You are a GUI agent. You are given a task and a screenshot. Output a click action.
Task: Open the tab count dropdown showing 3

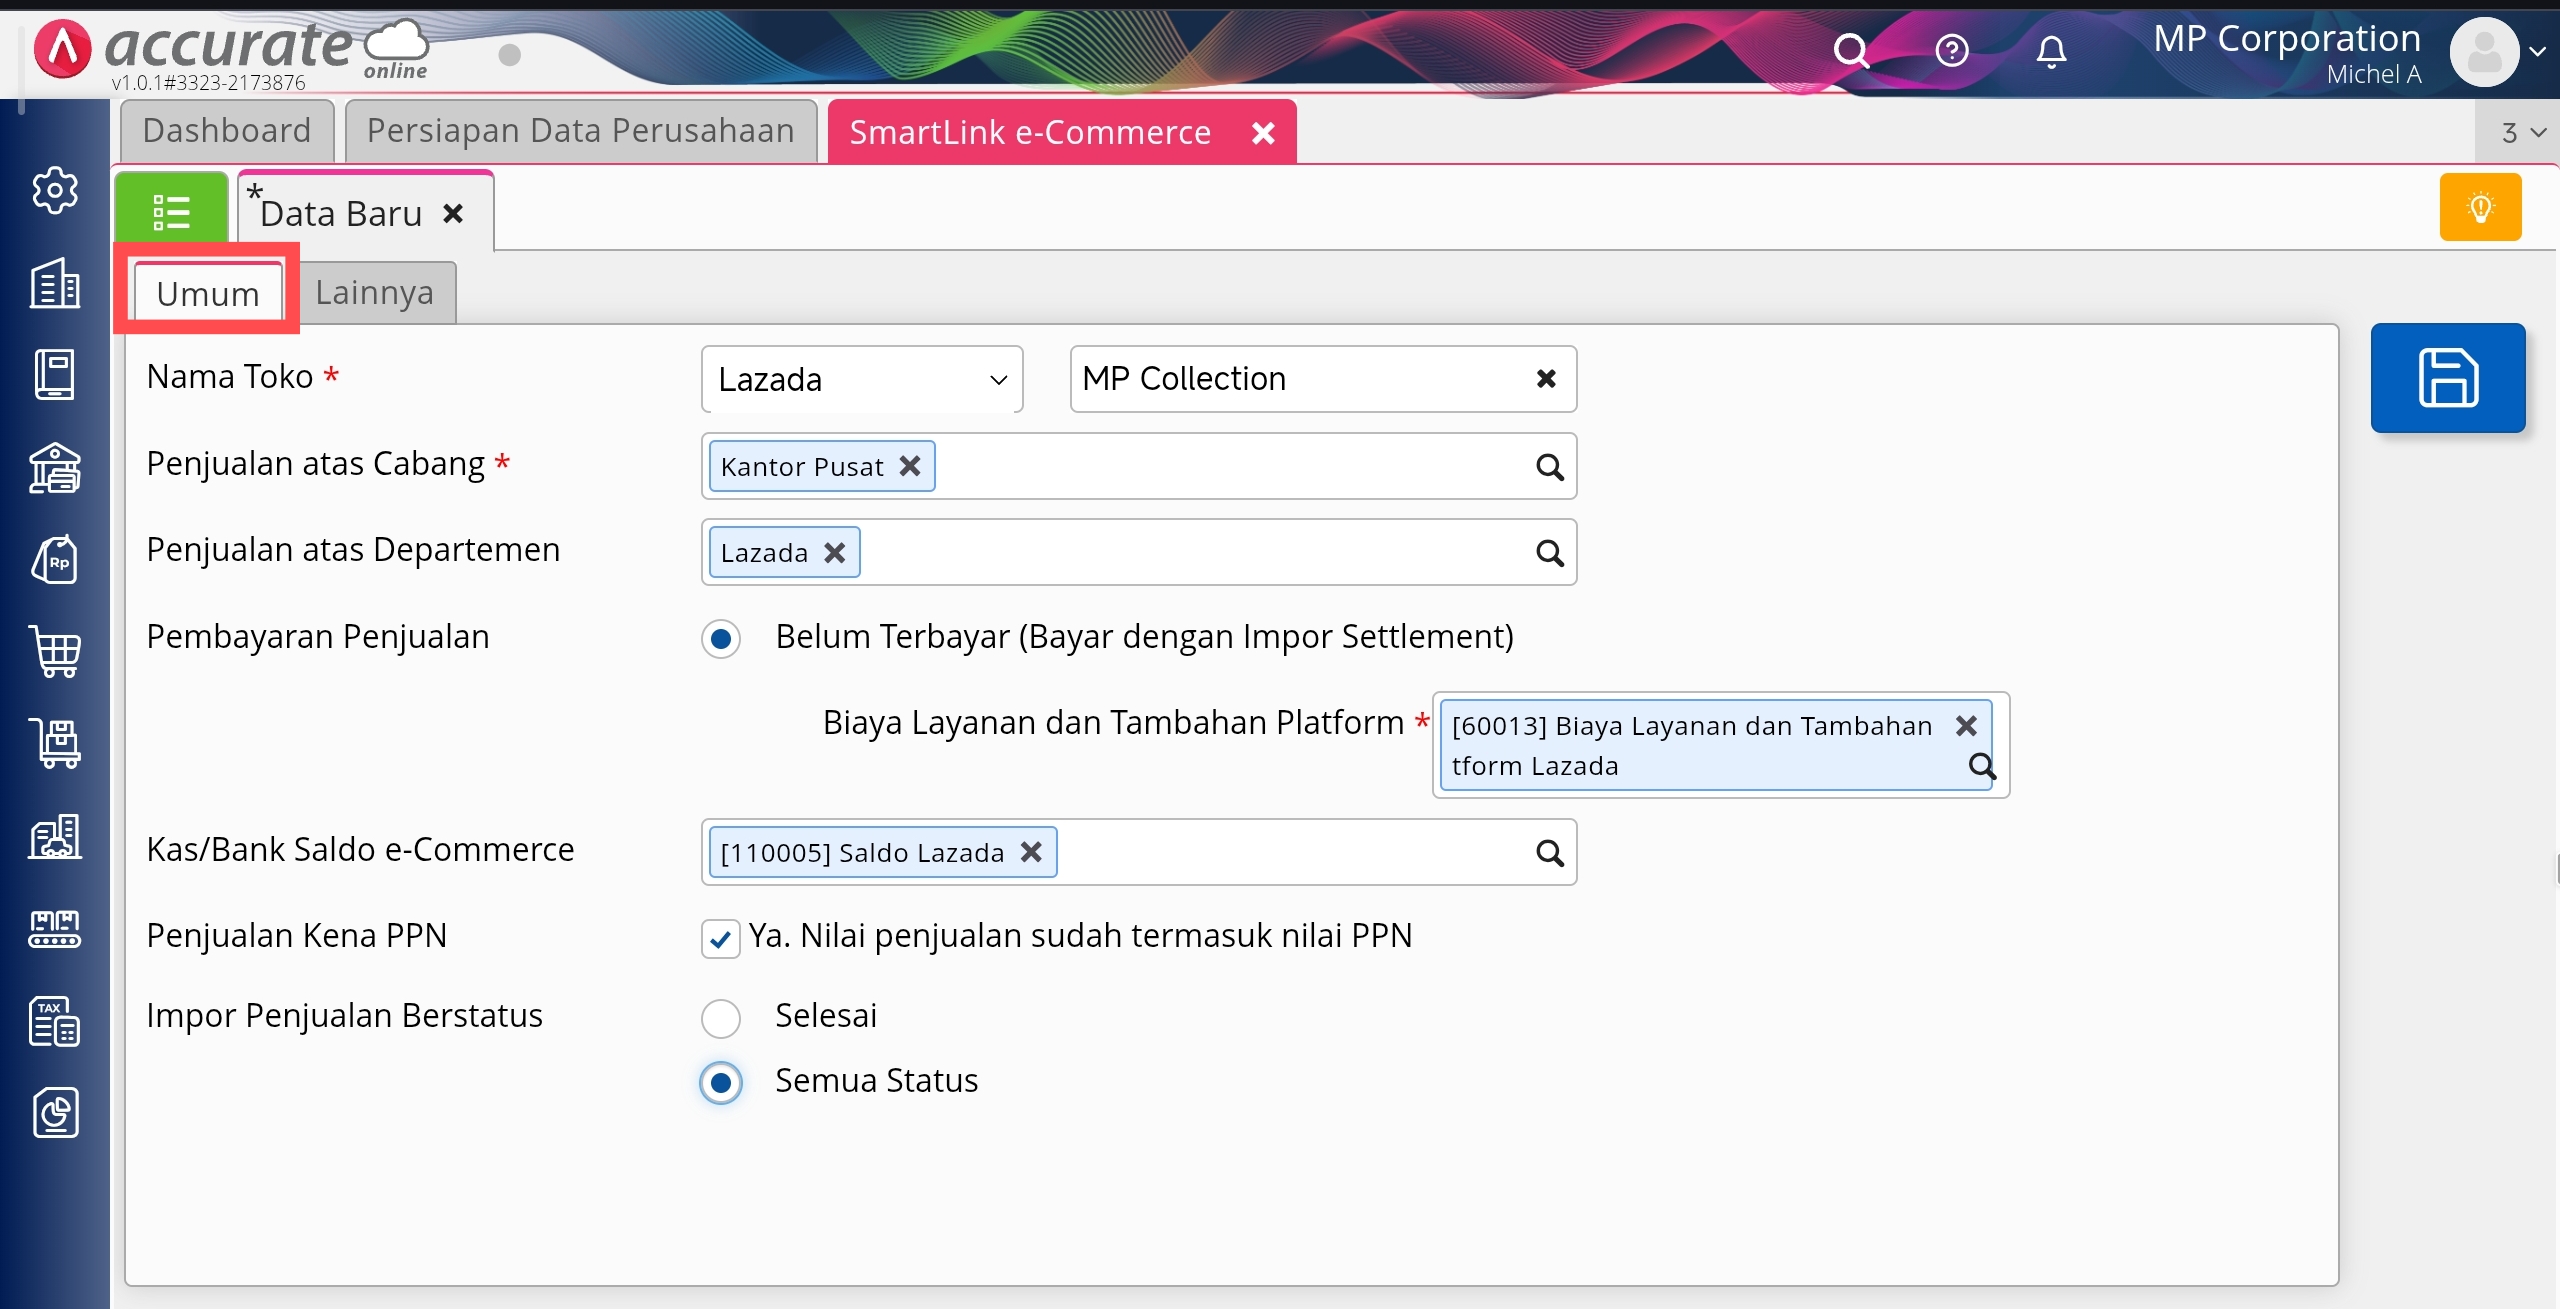click(2521, 133)
